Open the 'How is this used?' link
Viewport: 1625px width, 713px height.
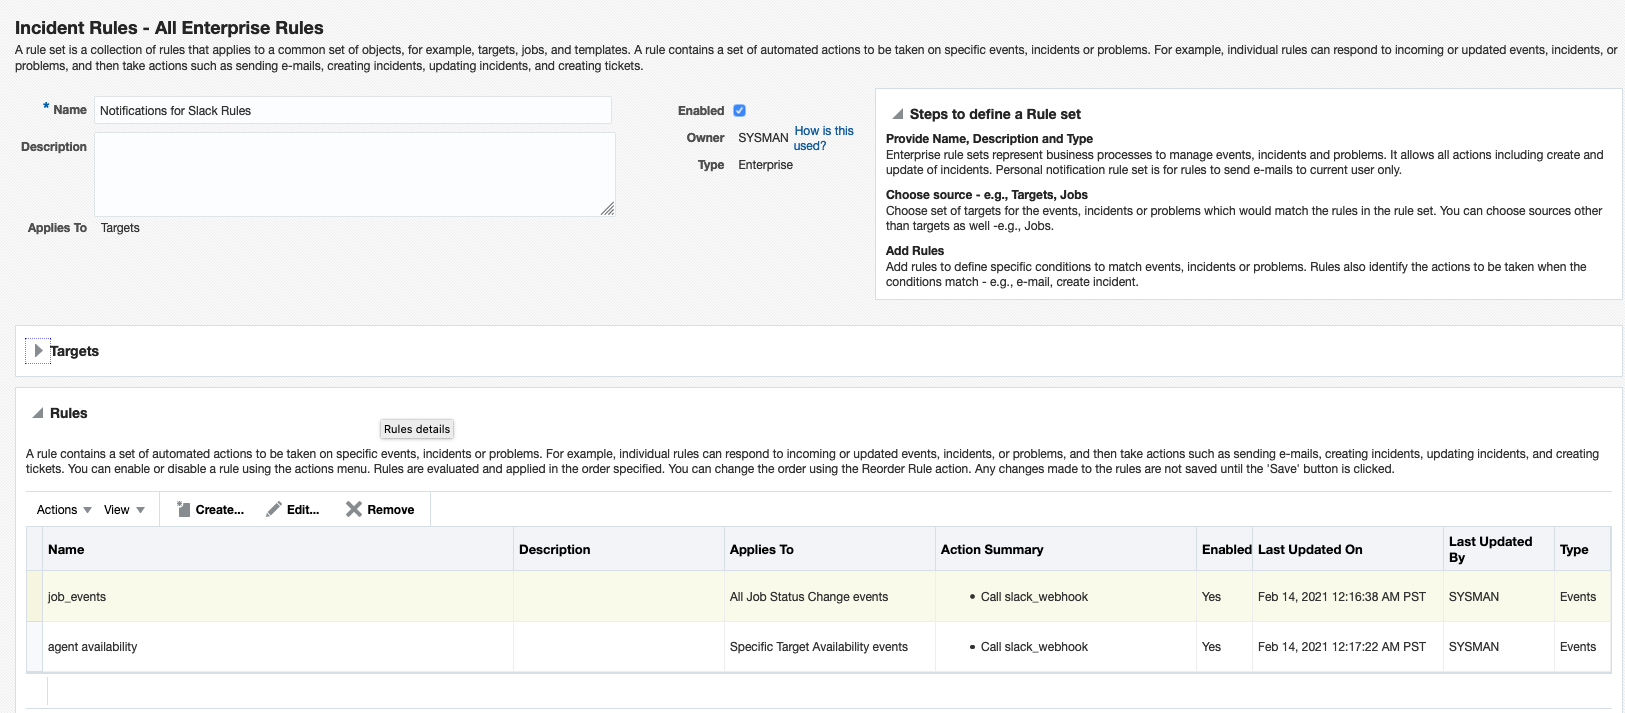click(x=823, y=138)
